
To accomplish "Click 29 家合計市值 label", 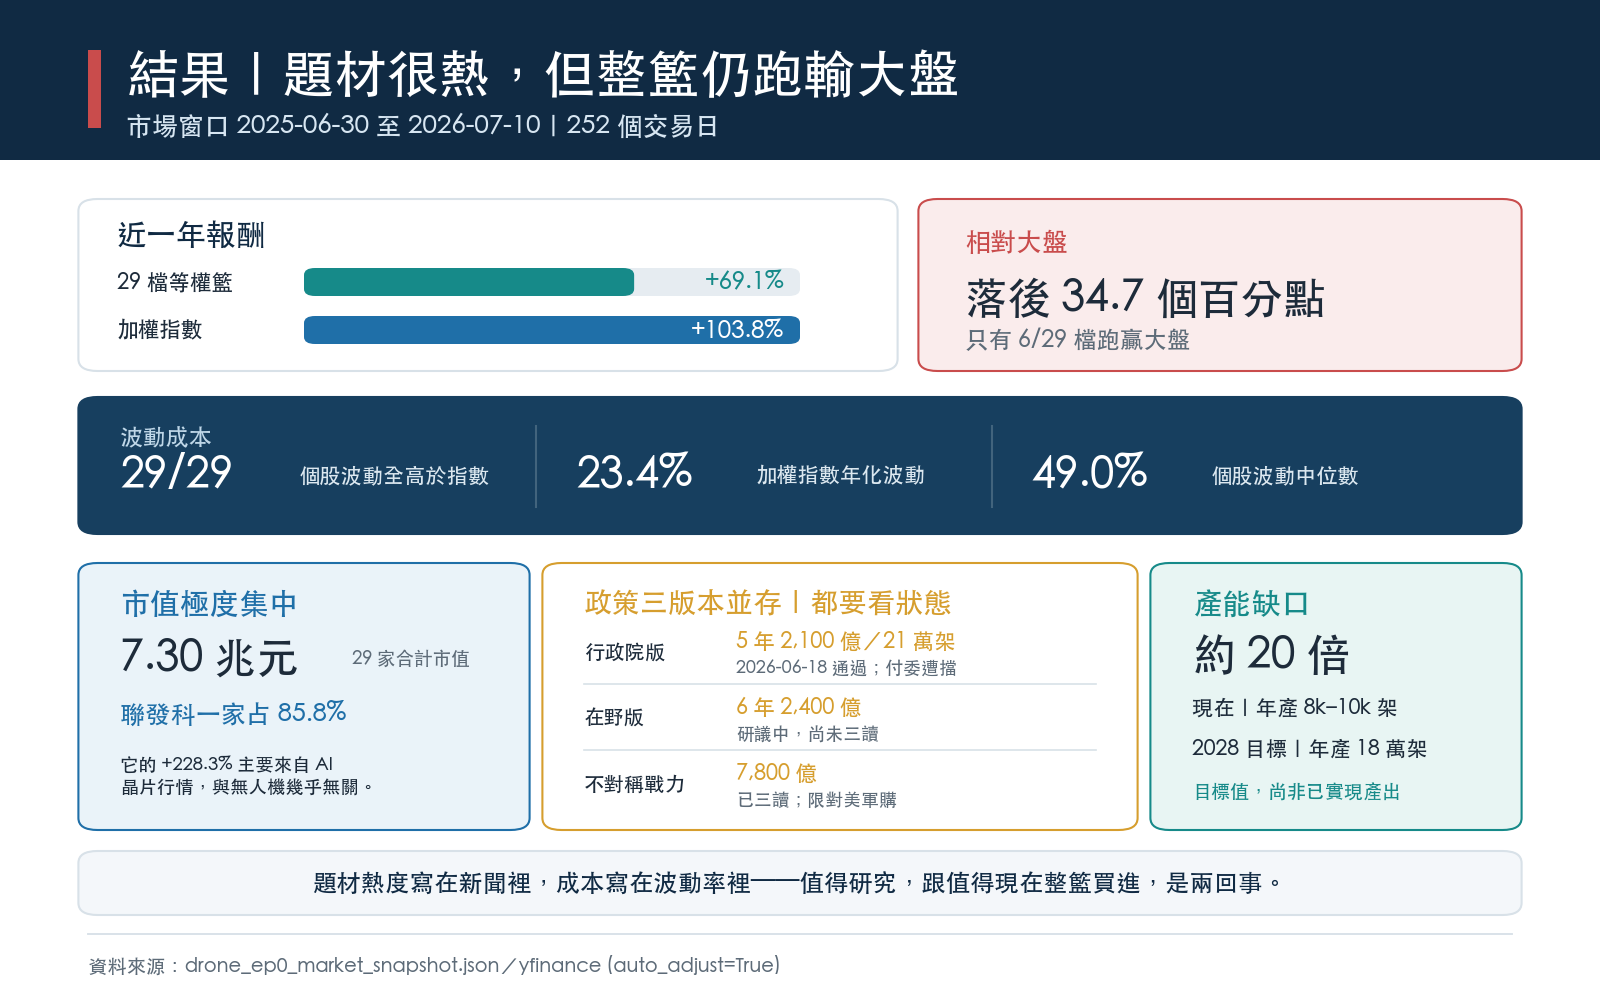I will point(411,658).
